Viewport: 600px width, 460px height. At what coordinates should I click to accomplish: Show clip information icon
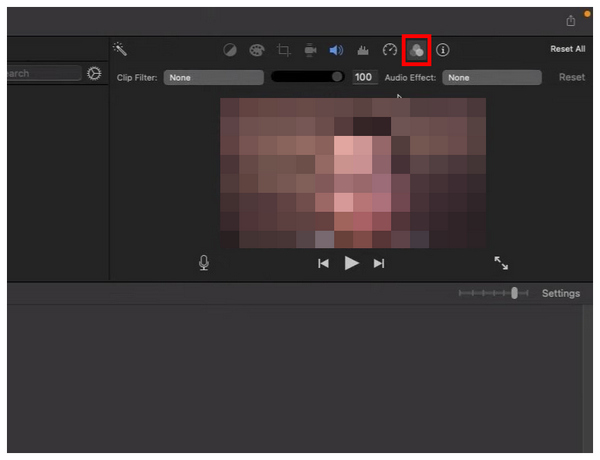[443, 50]
